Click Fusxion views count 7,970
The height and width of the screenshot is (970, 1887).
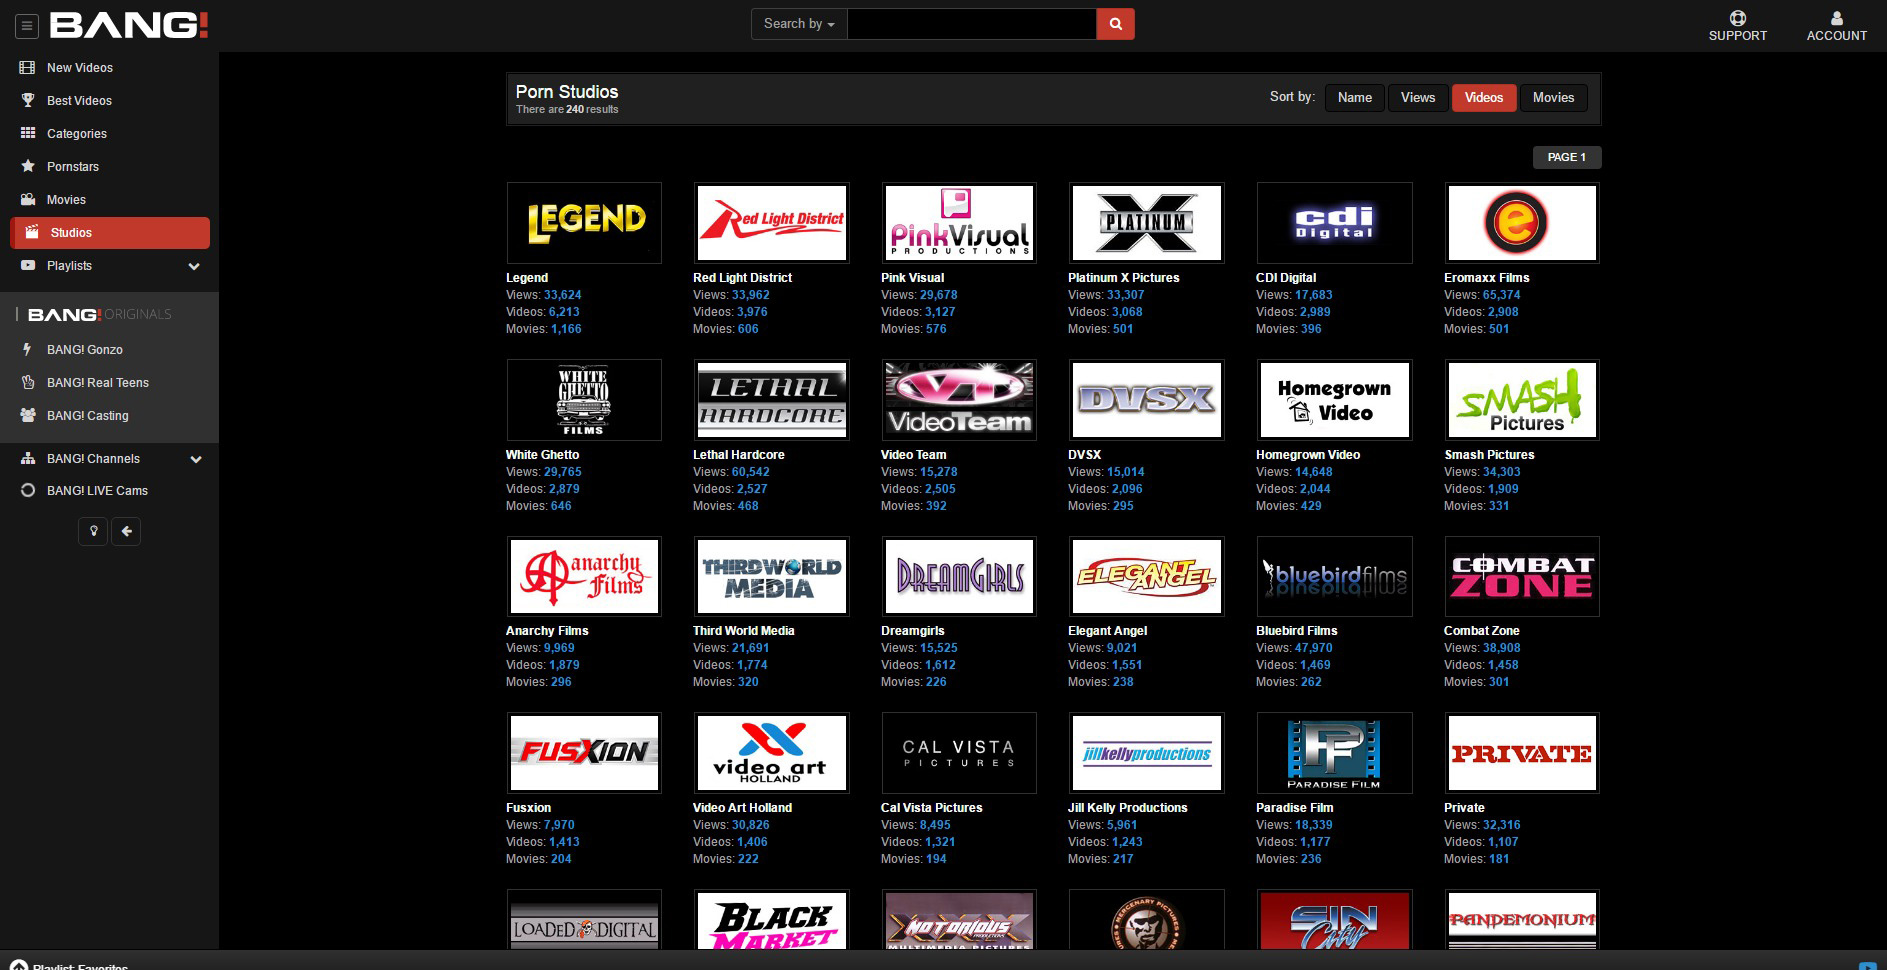tap(559, 825)
